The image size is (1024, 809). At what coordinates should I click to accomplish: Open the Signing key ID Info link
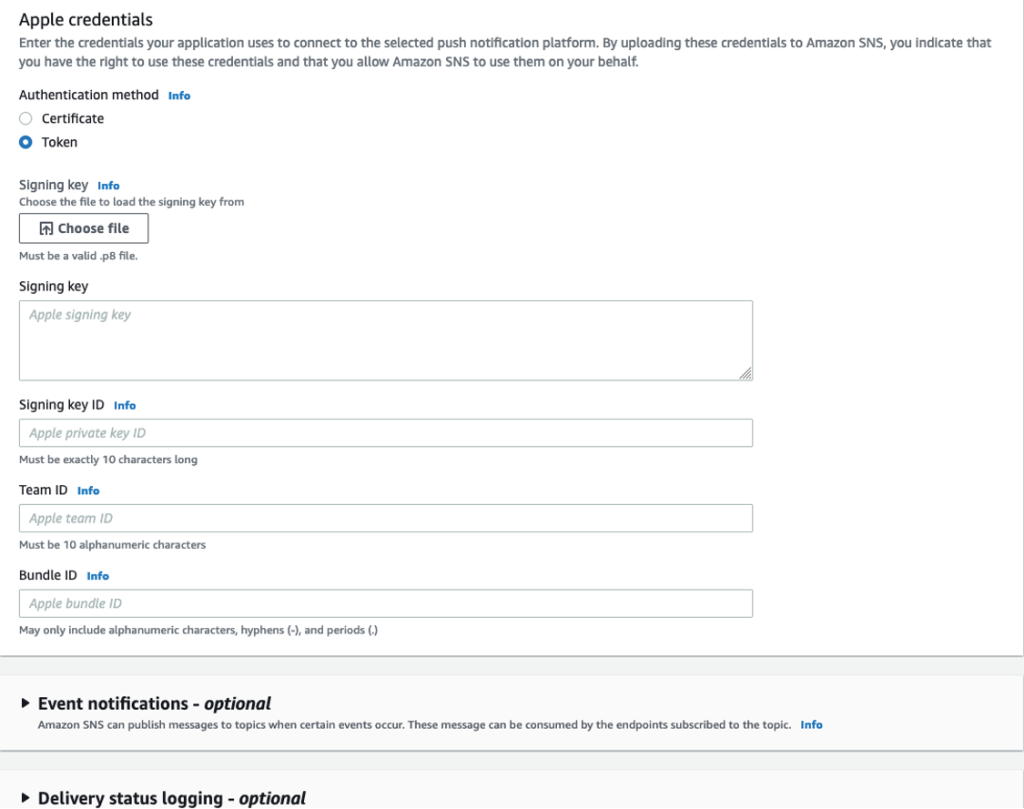[124, 405]
